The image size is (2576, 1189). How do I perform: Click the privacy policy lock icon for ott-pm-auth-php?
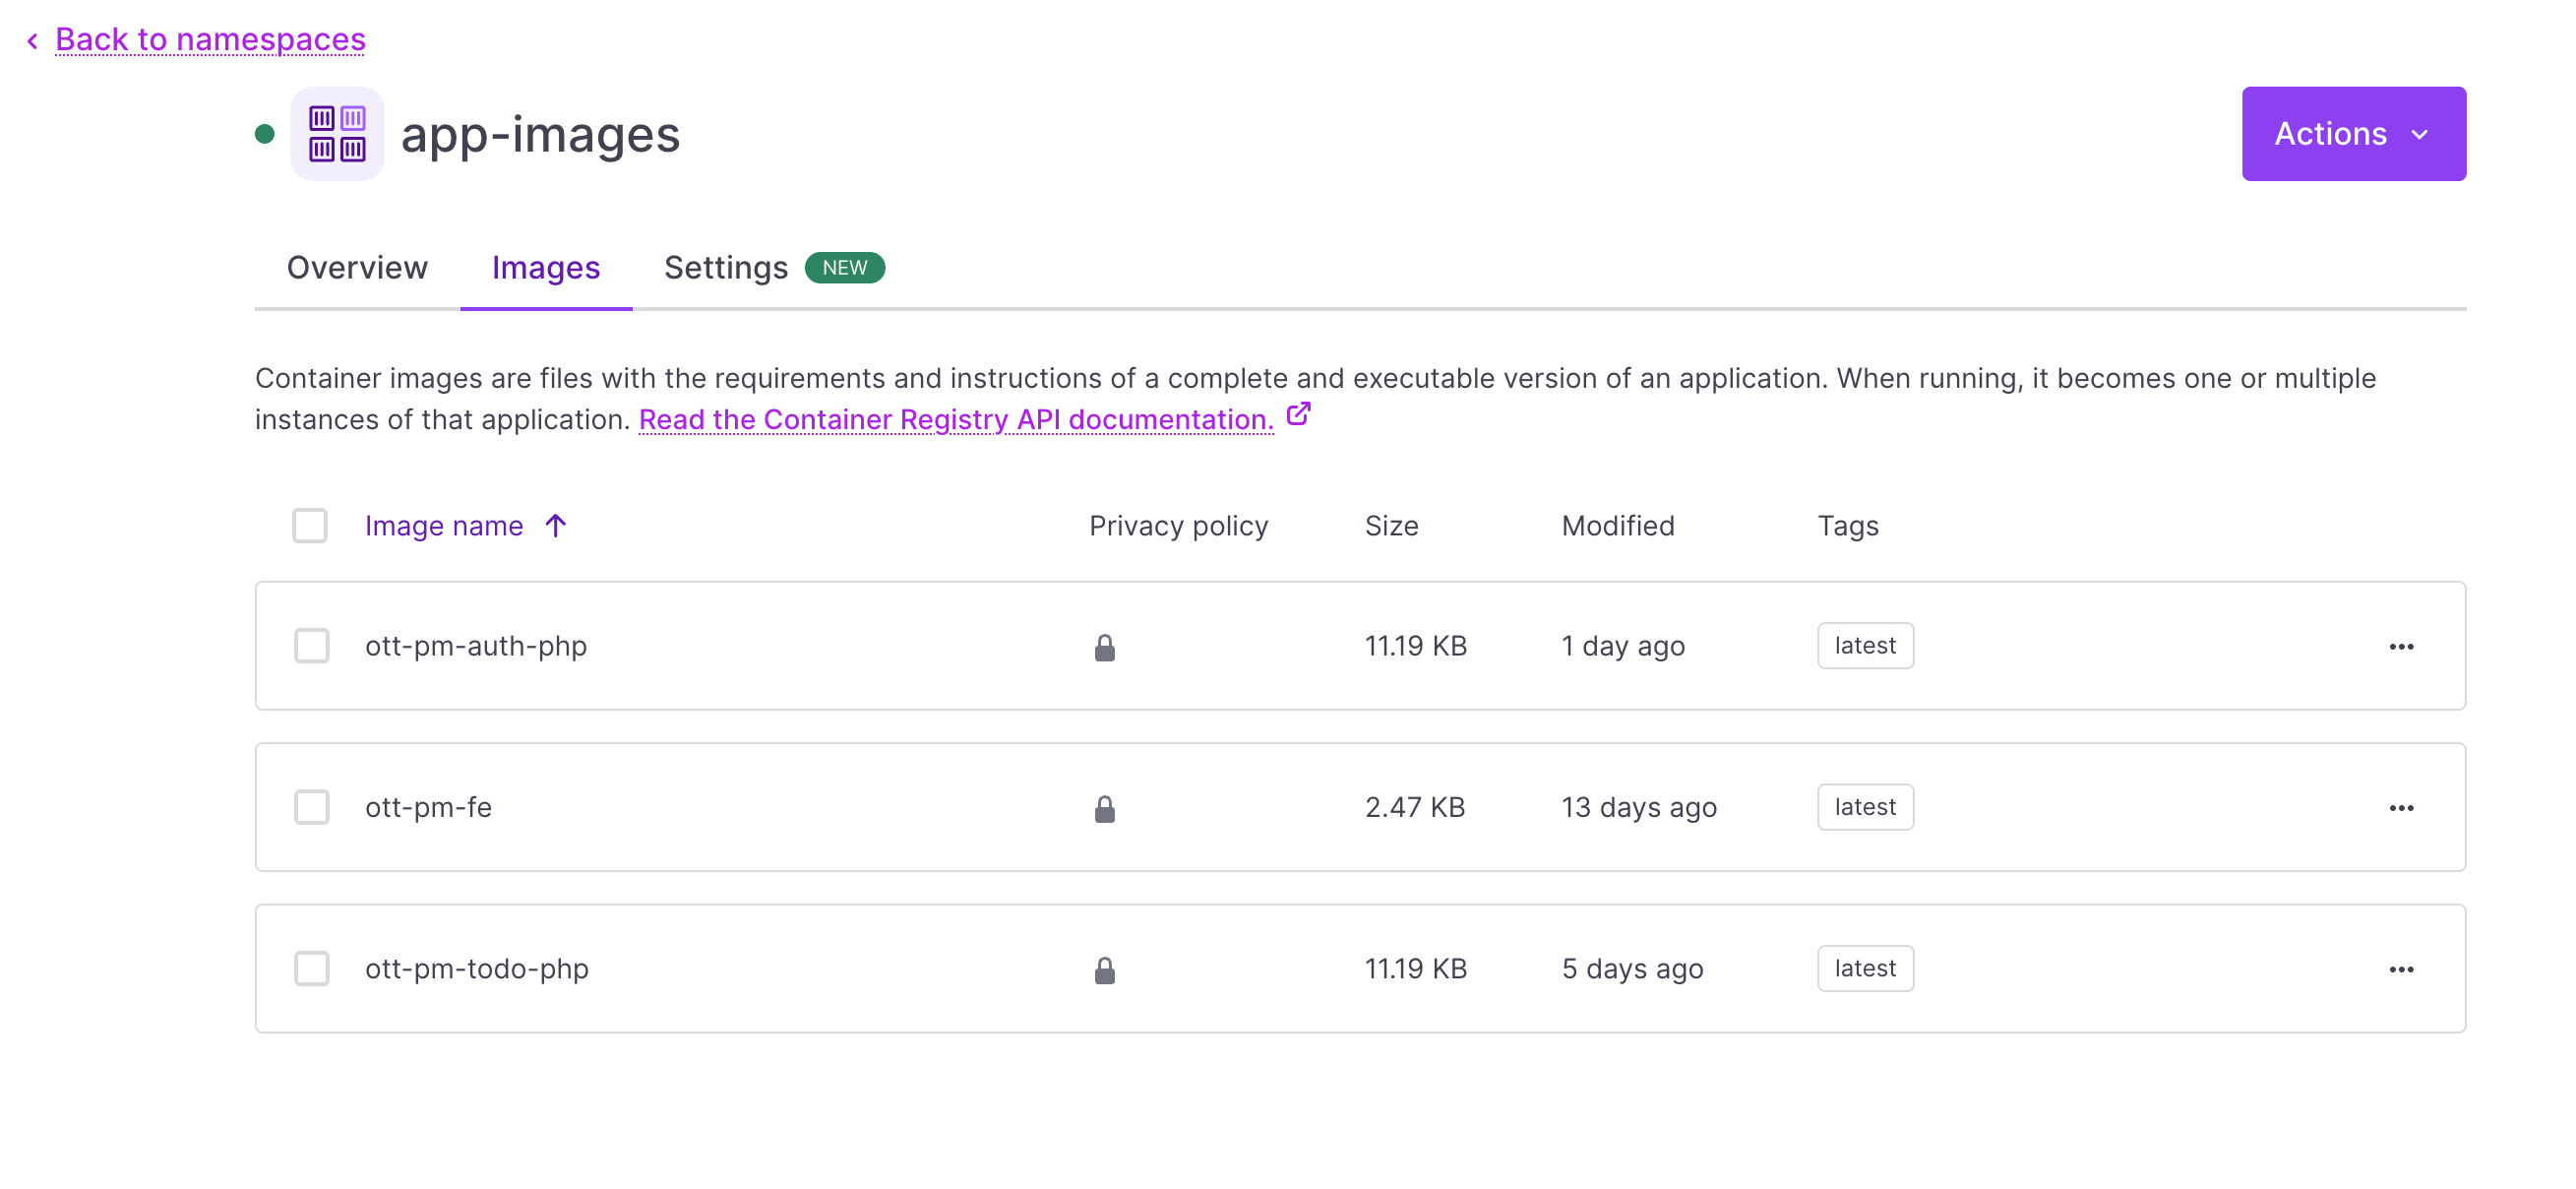(x=1104, y=646)
